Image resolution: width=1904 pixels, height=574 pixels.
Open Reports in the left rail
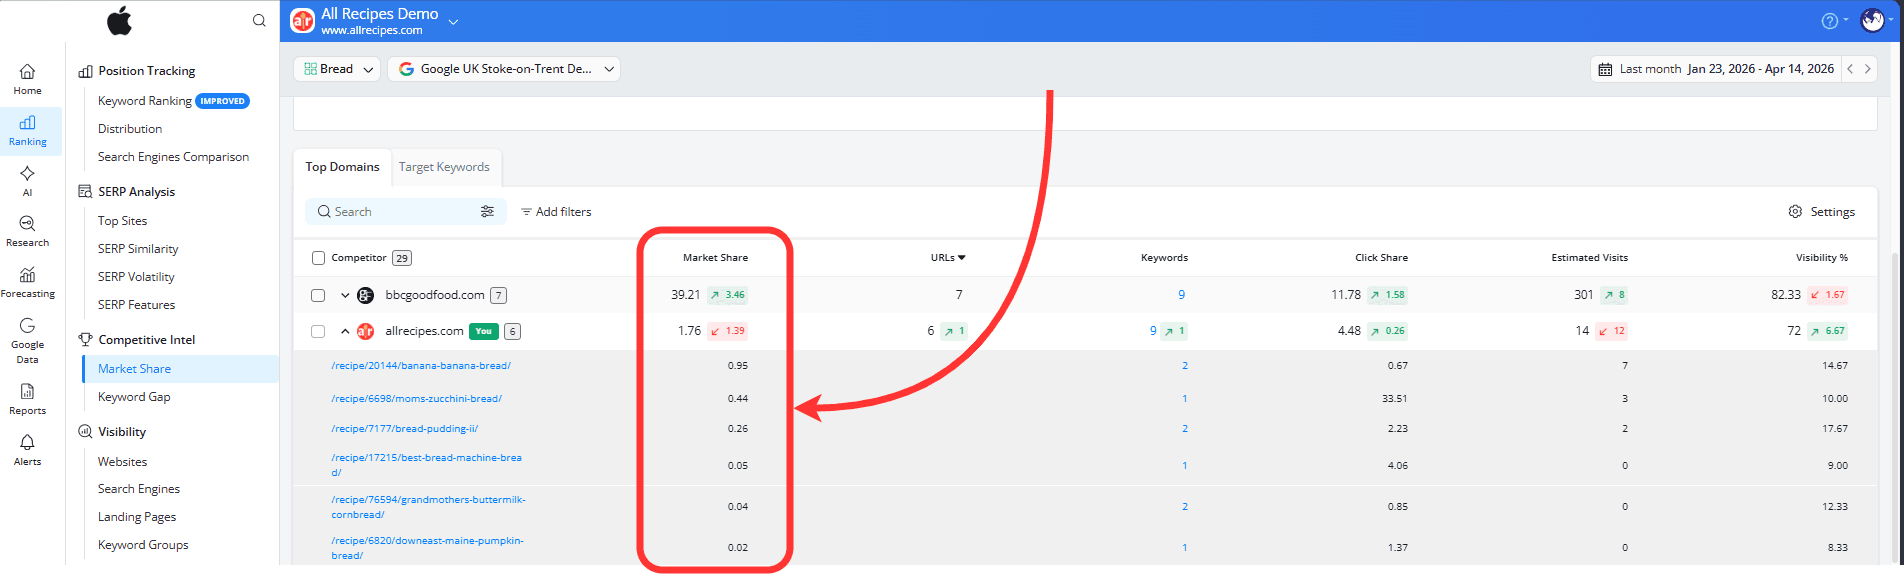tap(27, 399)
